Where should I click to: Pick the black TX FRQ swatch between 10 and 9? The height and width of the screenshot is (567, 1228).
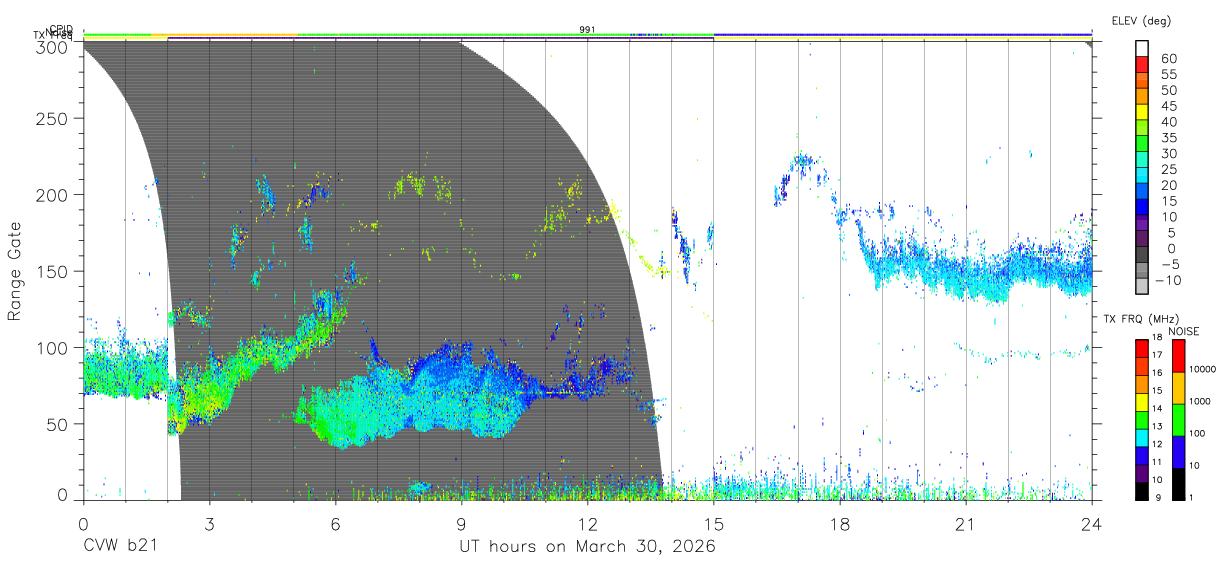(1142, 490)
